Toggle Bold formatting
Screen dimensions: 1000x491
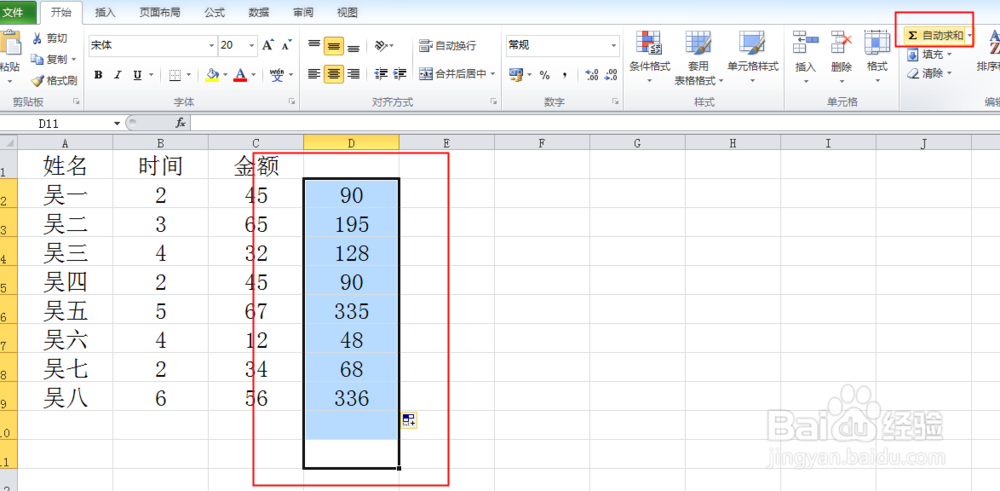click(x=98, y=75)
